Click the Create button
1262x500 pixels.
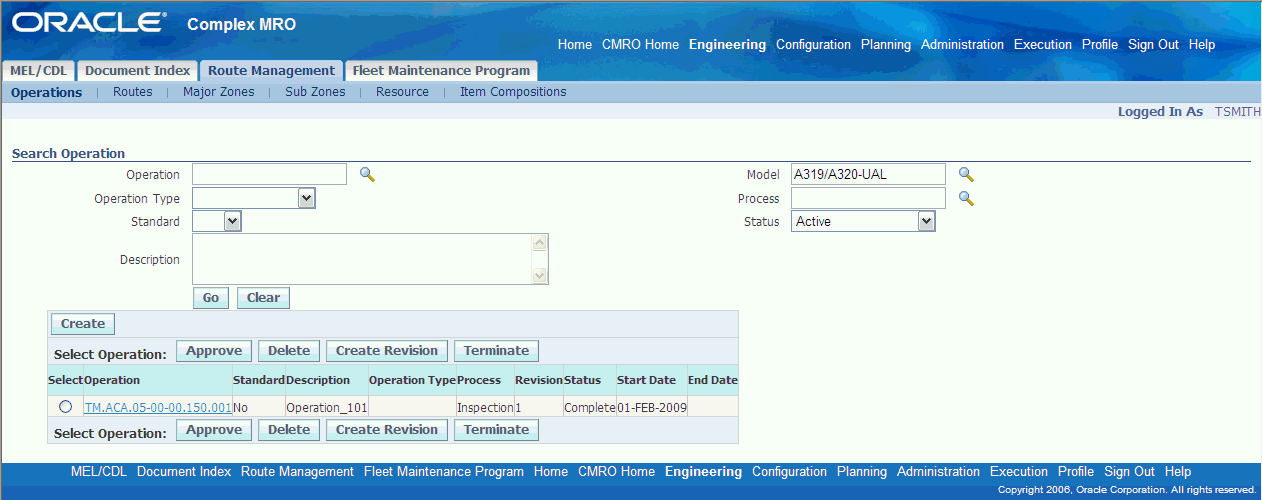83,324
